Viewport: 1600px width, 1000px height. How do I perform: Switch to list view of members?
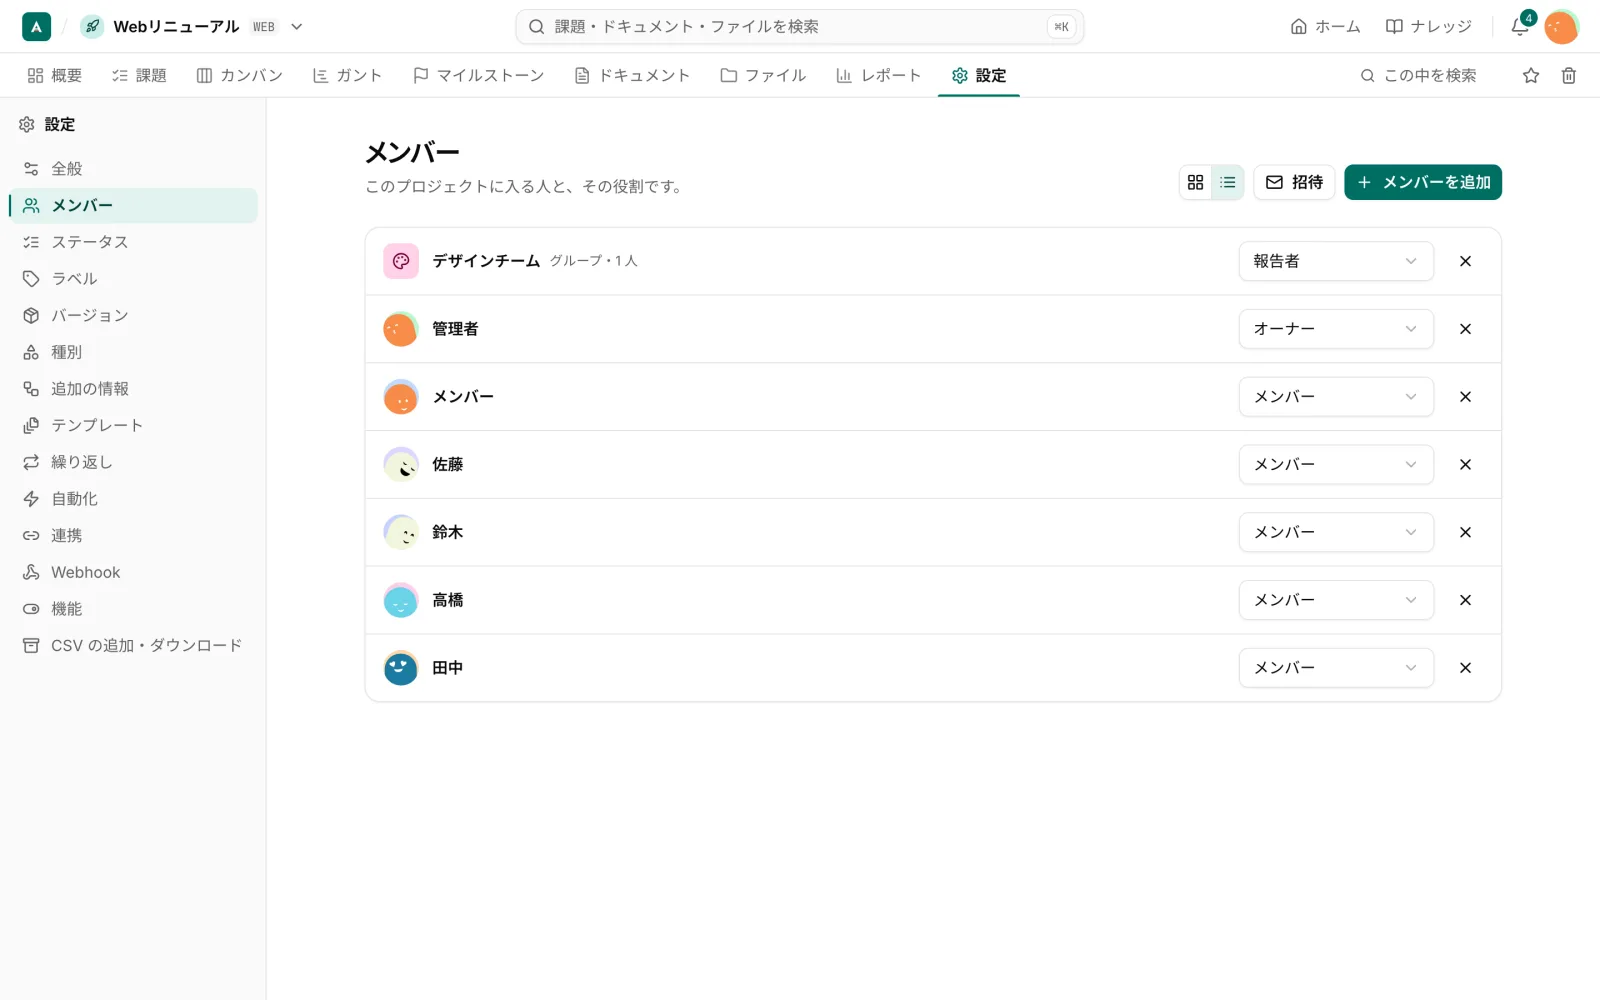coord(1228,182)
